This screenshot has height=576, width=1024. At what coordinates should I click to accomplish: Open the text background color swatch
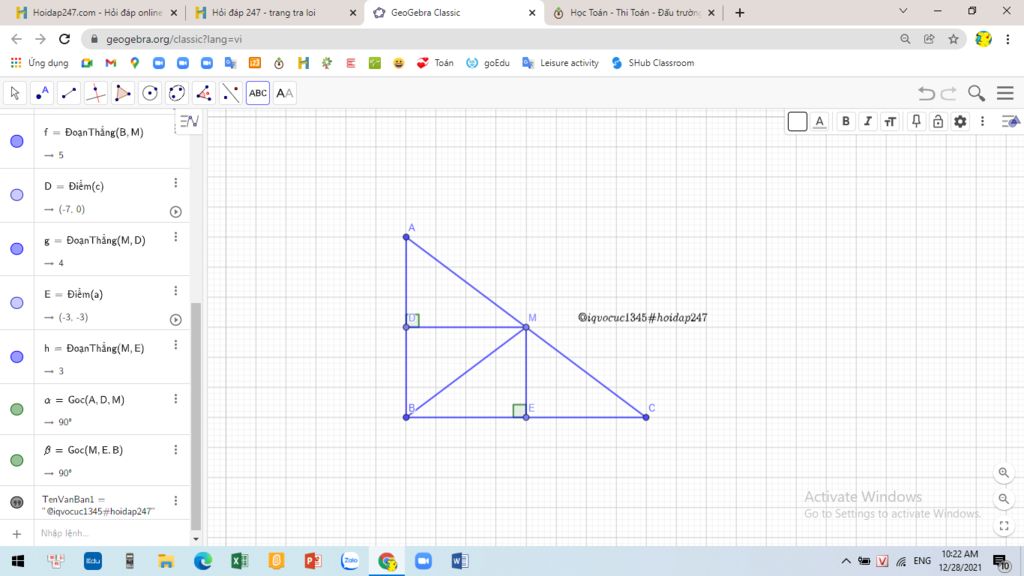[x=797, y=121]
